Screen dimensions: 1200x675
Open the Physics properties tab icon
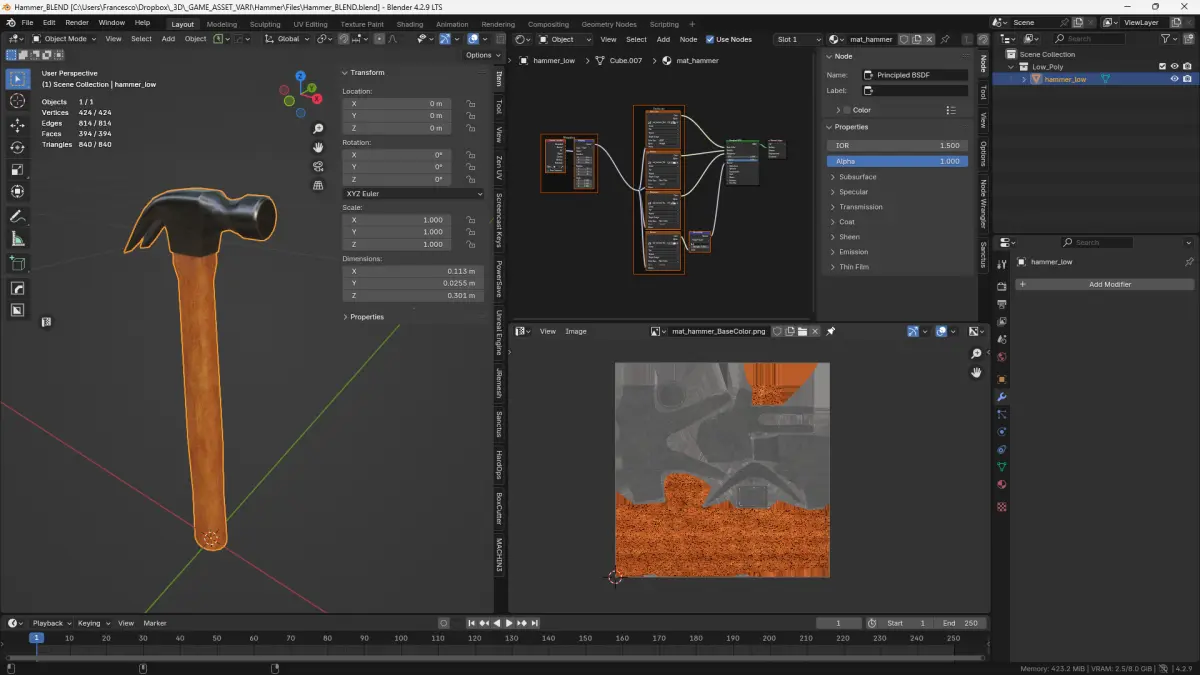[1002, 432]
